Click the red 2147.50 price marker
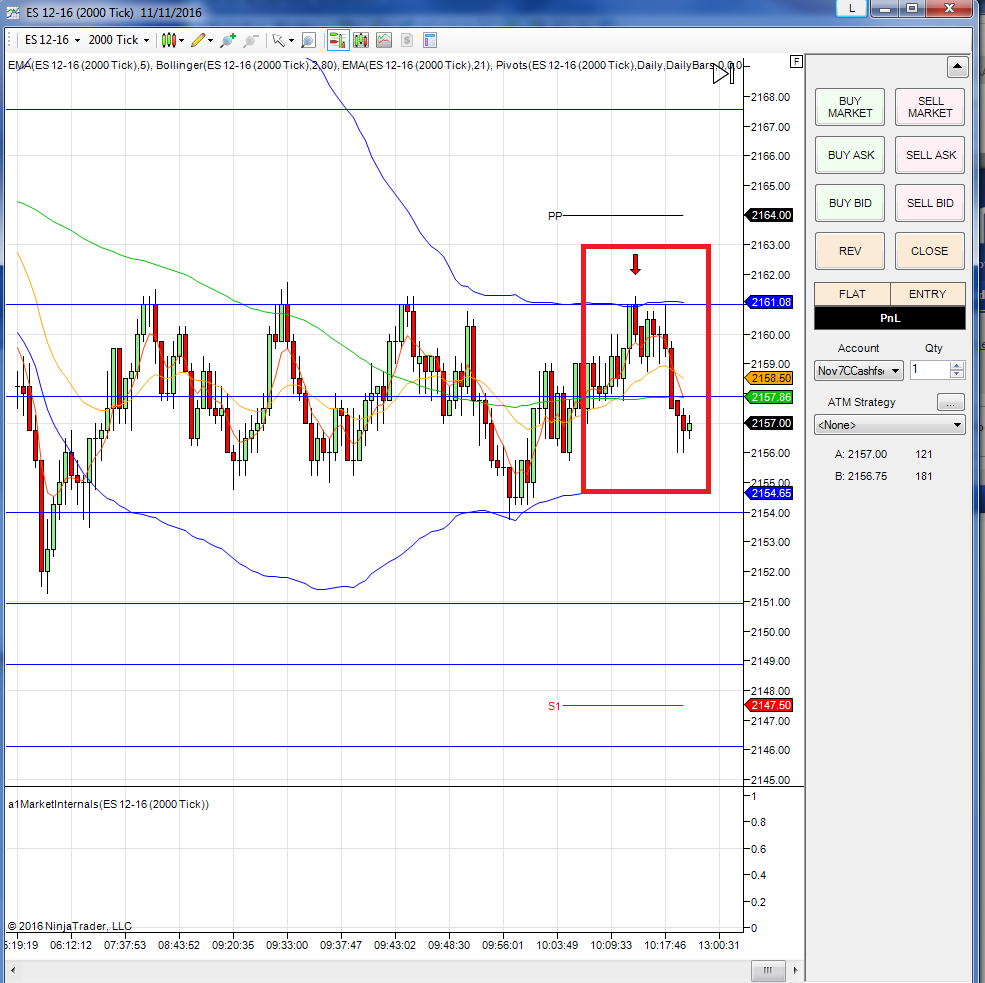The height and width of the screenshot is (983, 985). click(769, 705)
